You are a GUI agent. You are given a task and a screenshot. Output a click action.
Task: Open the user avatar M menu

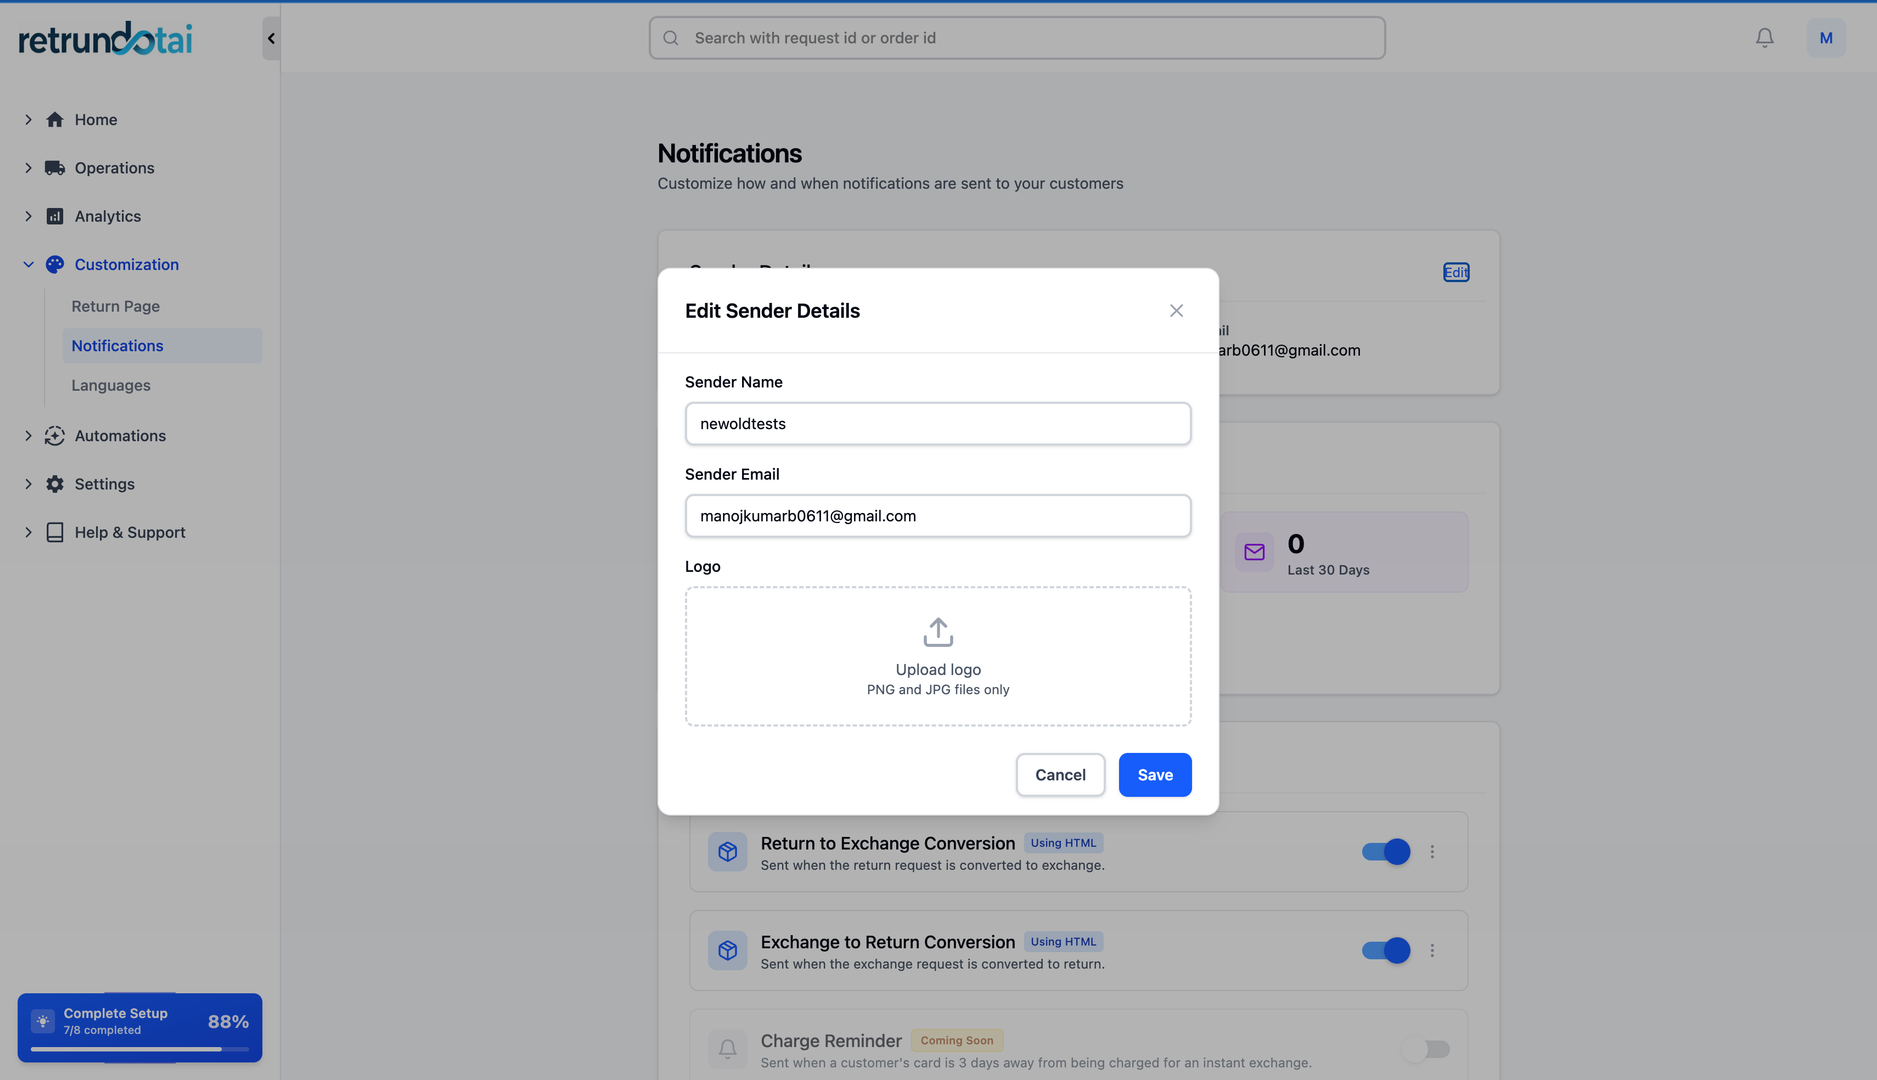coord(1825,38)
